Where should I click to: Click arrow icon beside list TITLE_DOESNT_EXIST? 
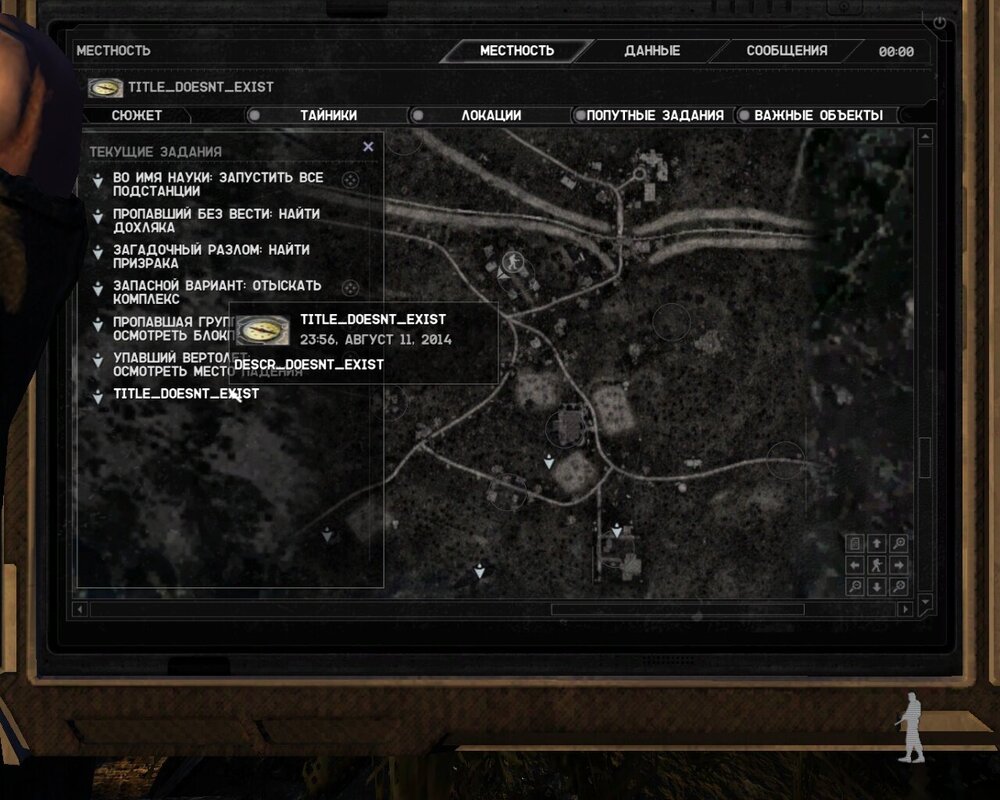pos(98,396)
